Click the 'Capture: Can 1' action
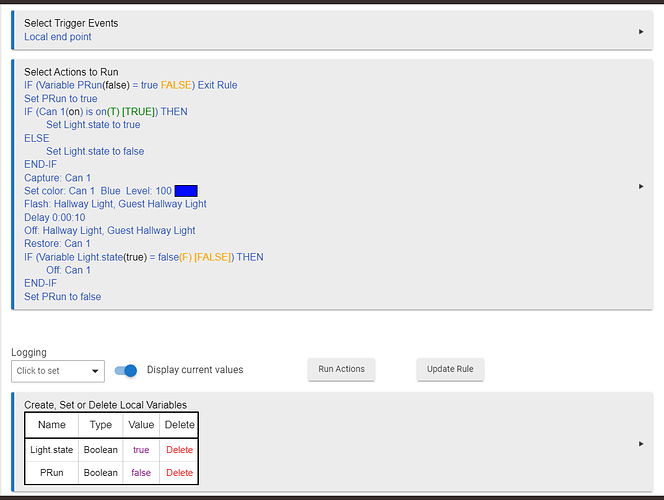Viewport: 664px width, 500px height. coord(58,178)
